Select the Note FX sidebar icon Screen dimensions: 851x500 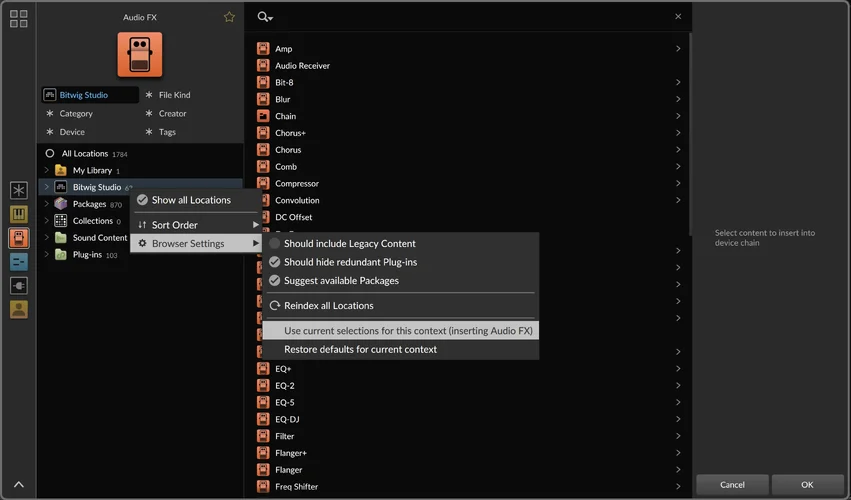[x=18, y=262]
